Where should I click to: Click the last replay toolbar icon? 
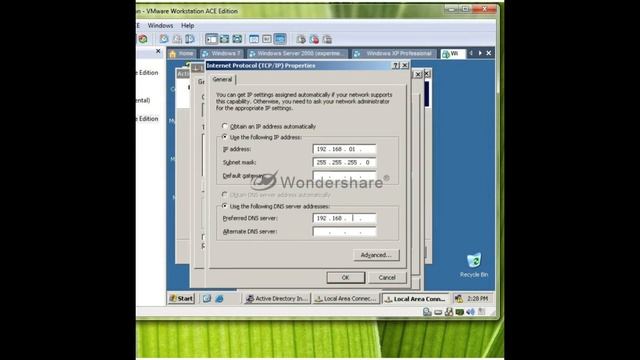coord(327,39)
